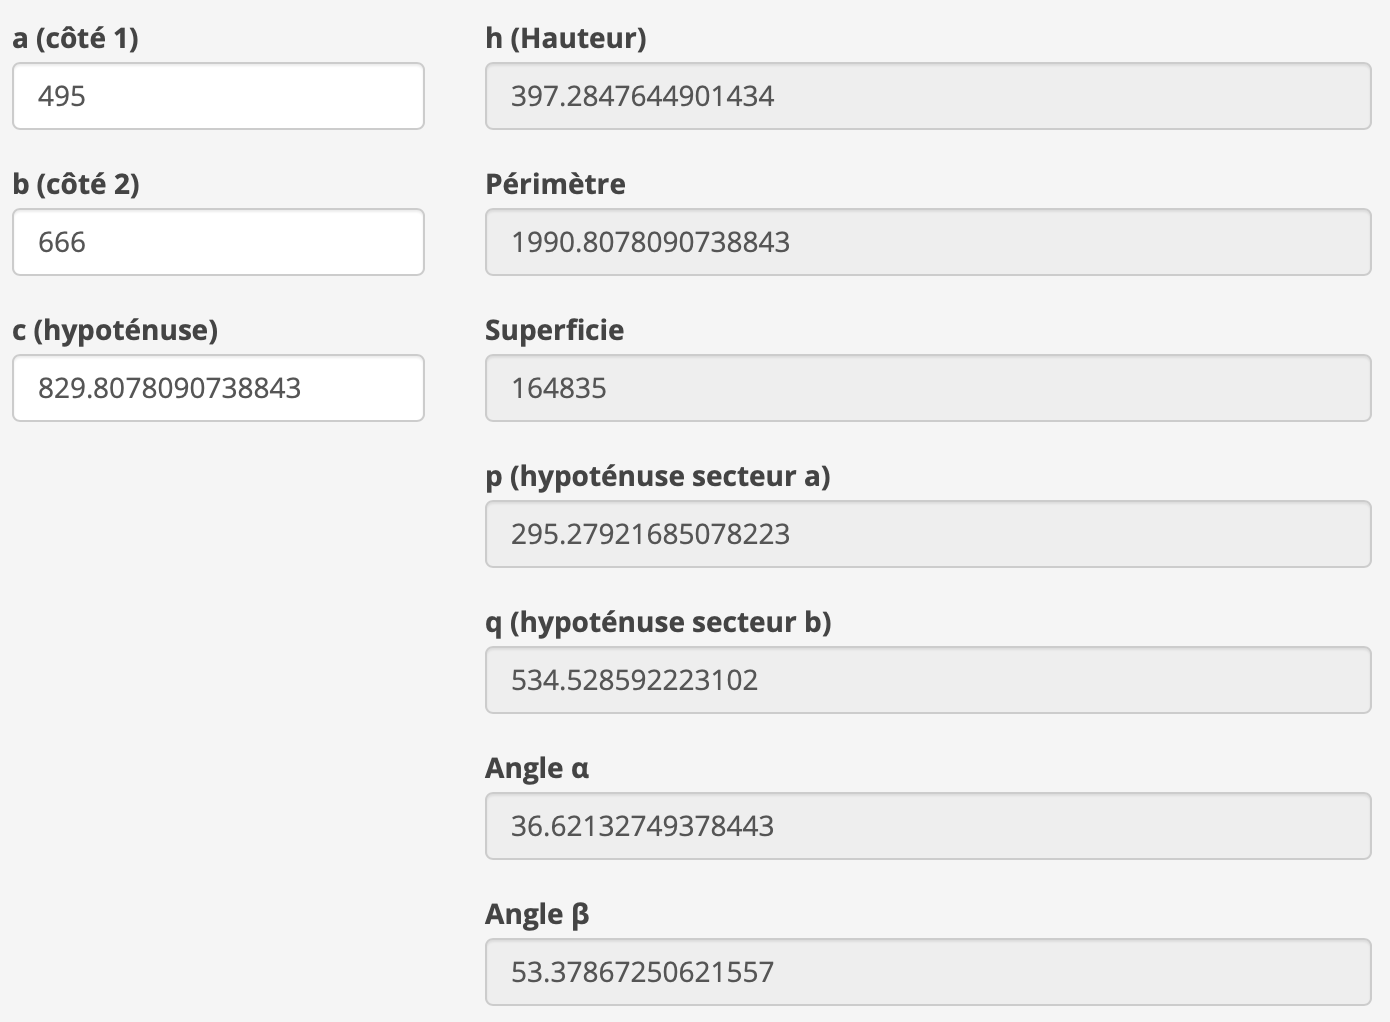
Task: Click the p (hypoténuse secteur a) result field
Action: click(x=928, y=534)
